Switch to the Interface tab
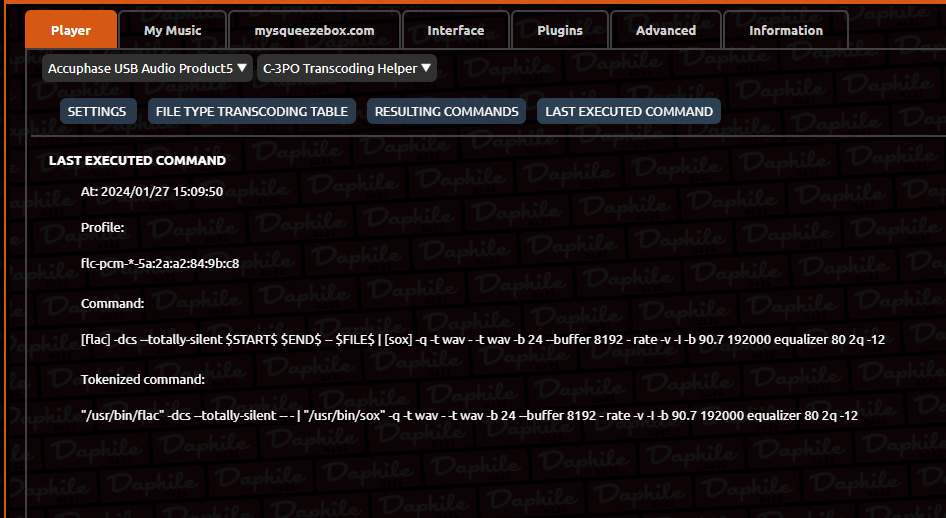This screenshot has height=518, width=946. 456,30
